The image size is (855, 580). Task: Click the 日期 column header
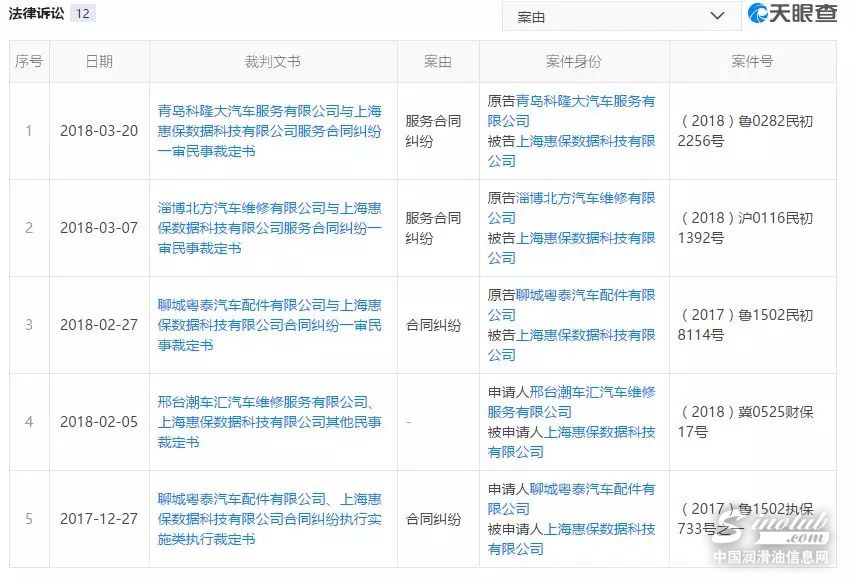coord(99,62)
